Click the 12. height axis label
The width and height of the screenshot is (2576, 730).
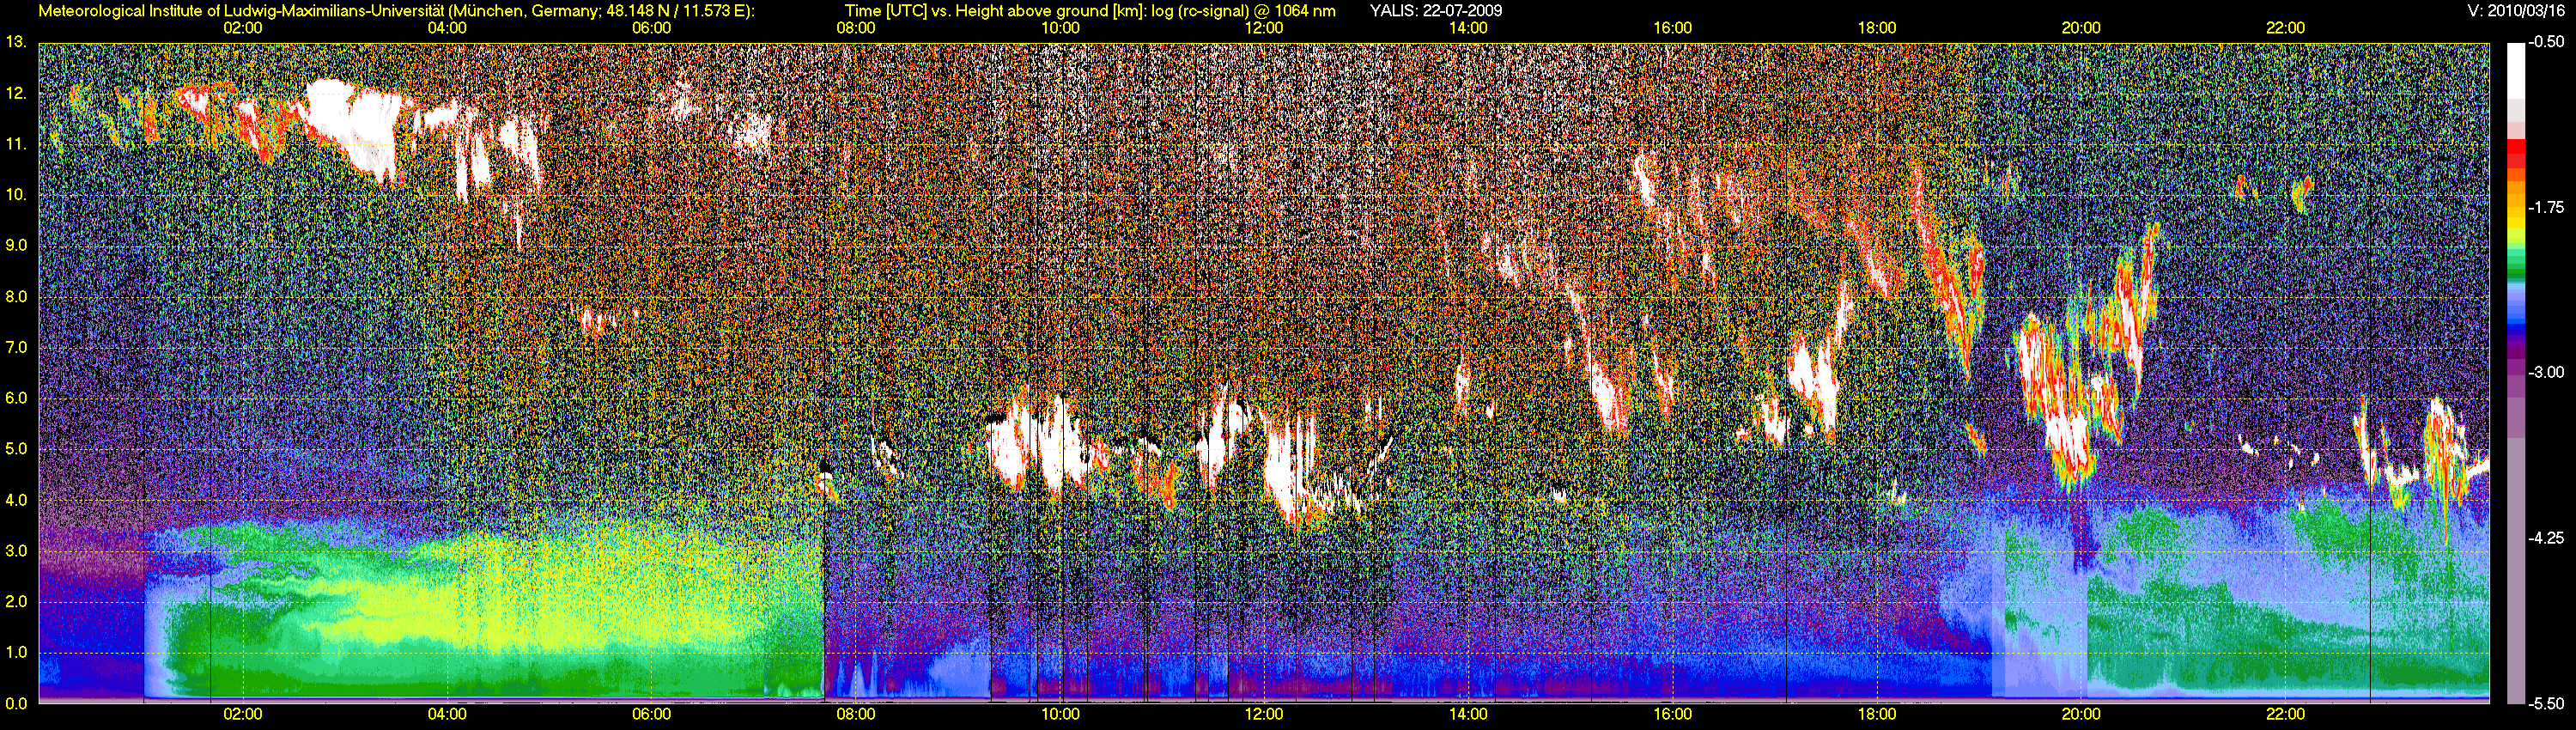tap(15, 93)
